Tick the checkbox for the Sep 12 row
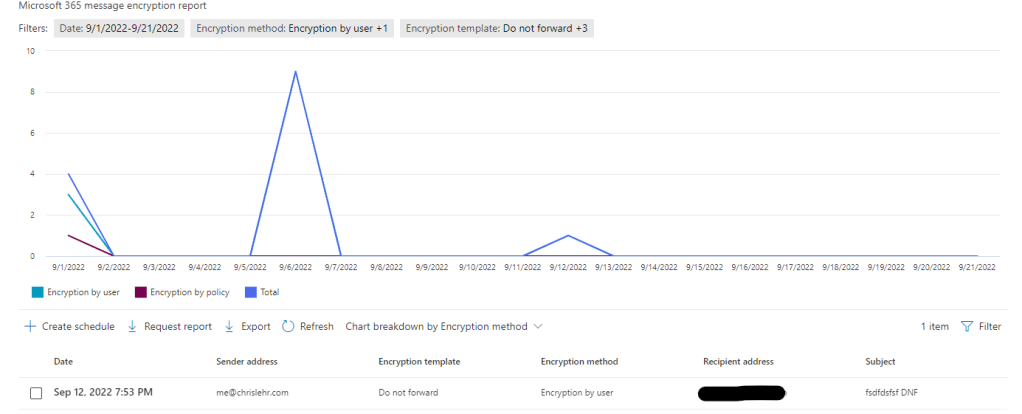The image size is (1022, 414). point(36,393)
